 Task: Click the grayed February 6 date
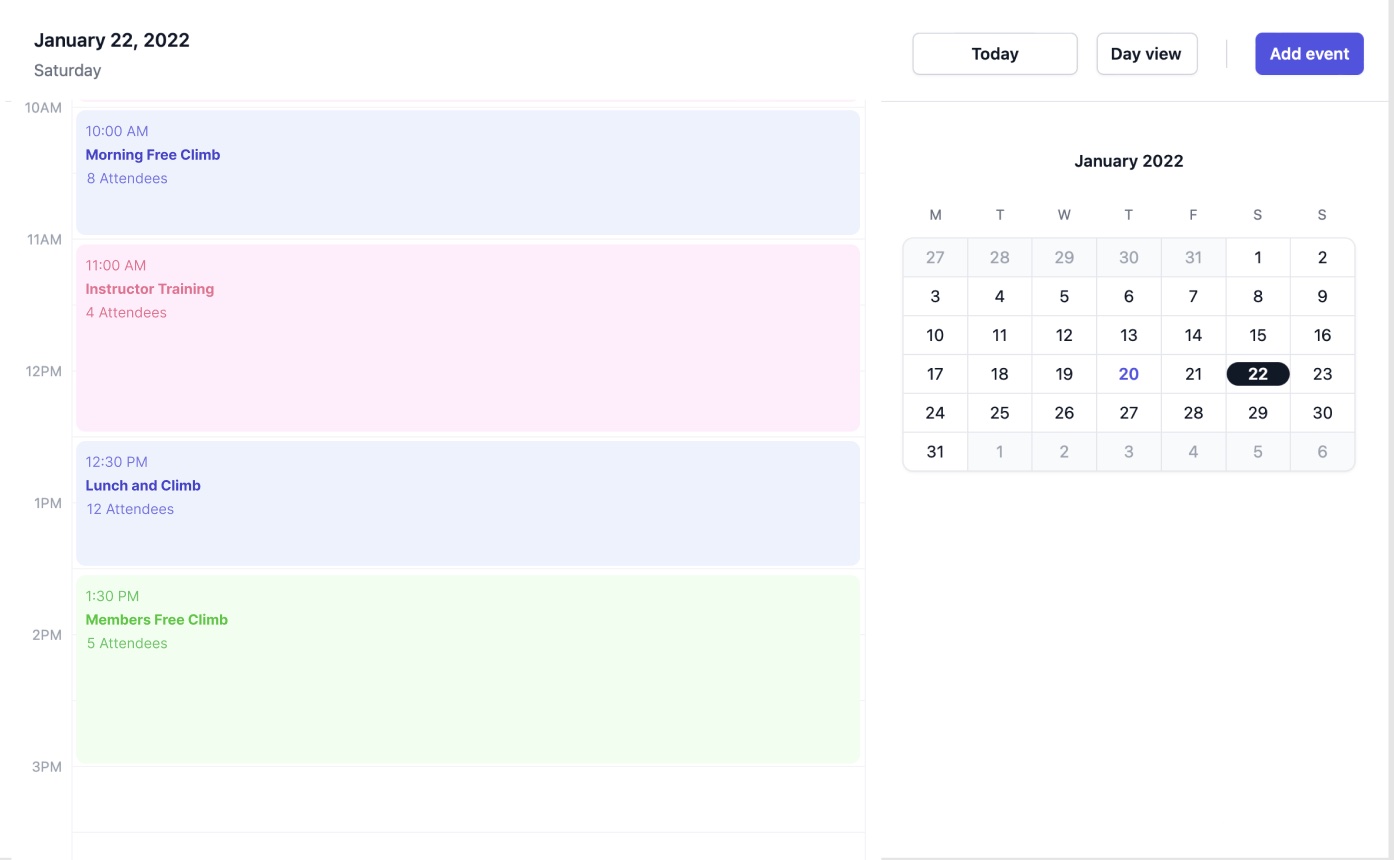[x=1322, y=451]
